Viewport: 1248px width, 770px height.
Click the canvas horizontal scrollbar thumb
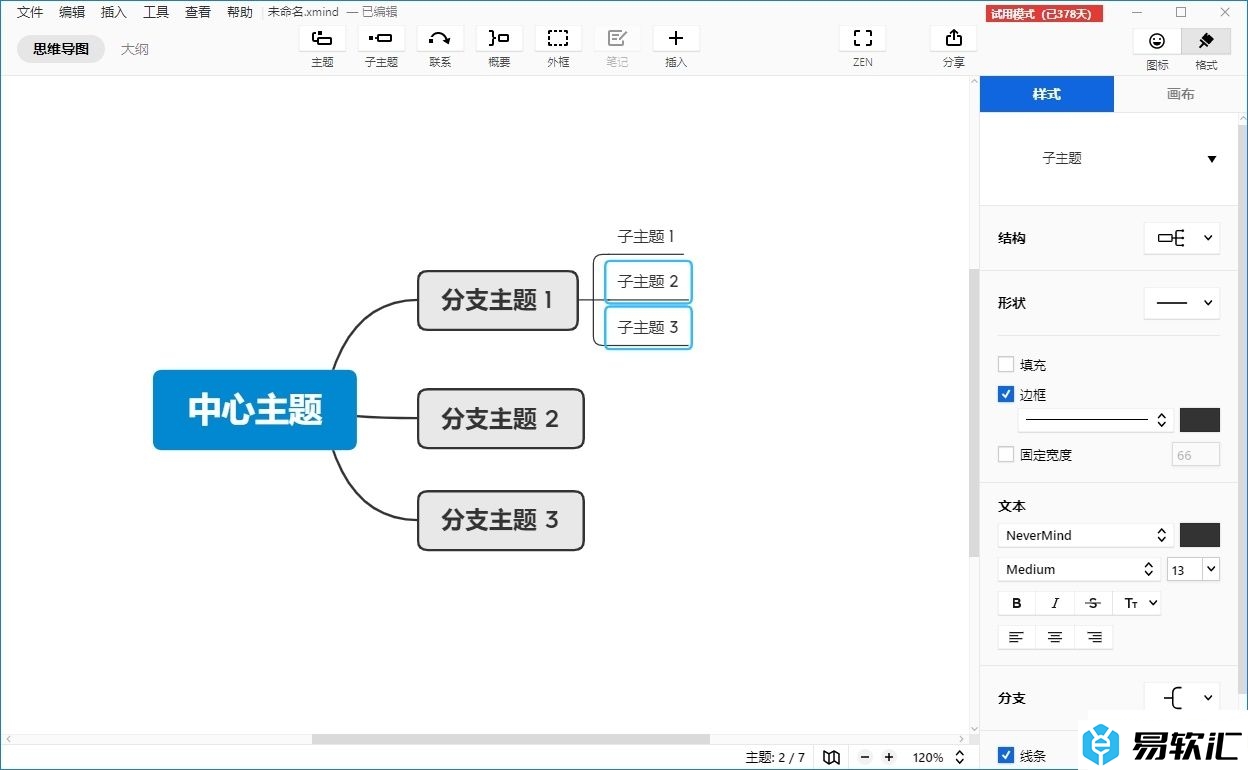(x=511, y=739)
